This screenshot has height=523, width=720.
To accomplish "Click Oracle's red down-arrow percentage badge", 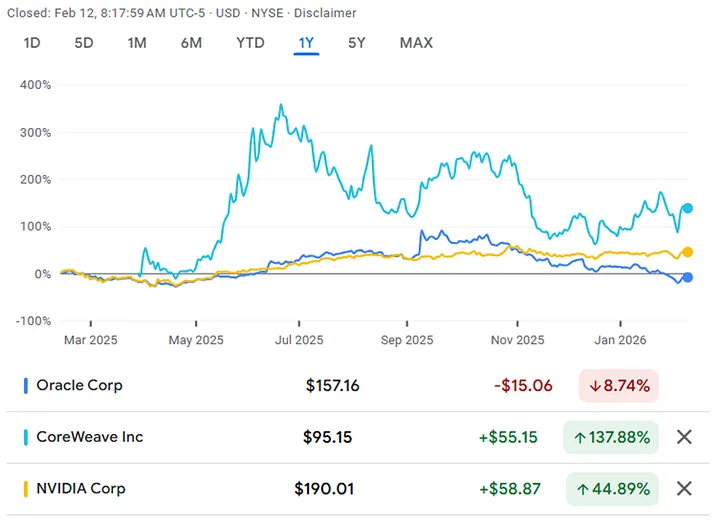I will pyautogui.click(x=618, y=385).
